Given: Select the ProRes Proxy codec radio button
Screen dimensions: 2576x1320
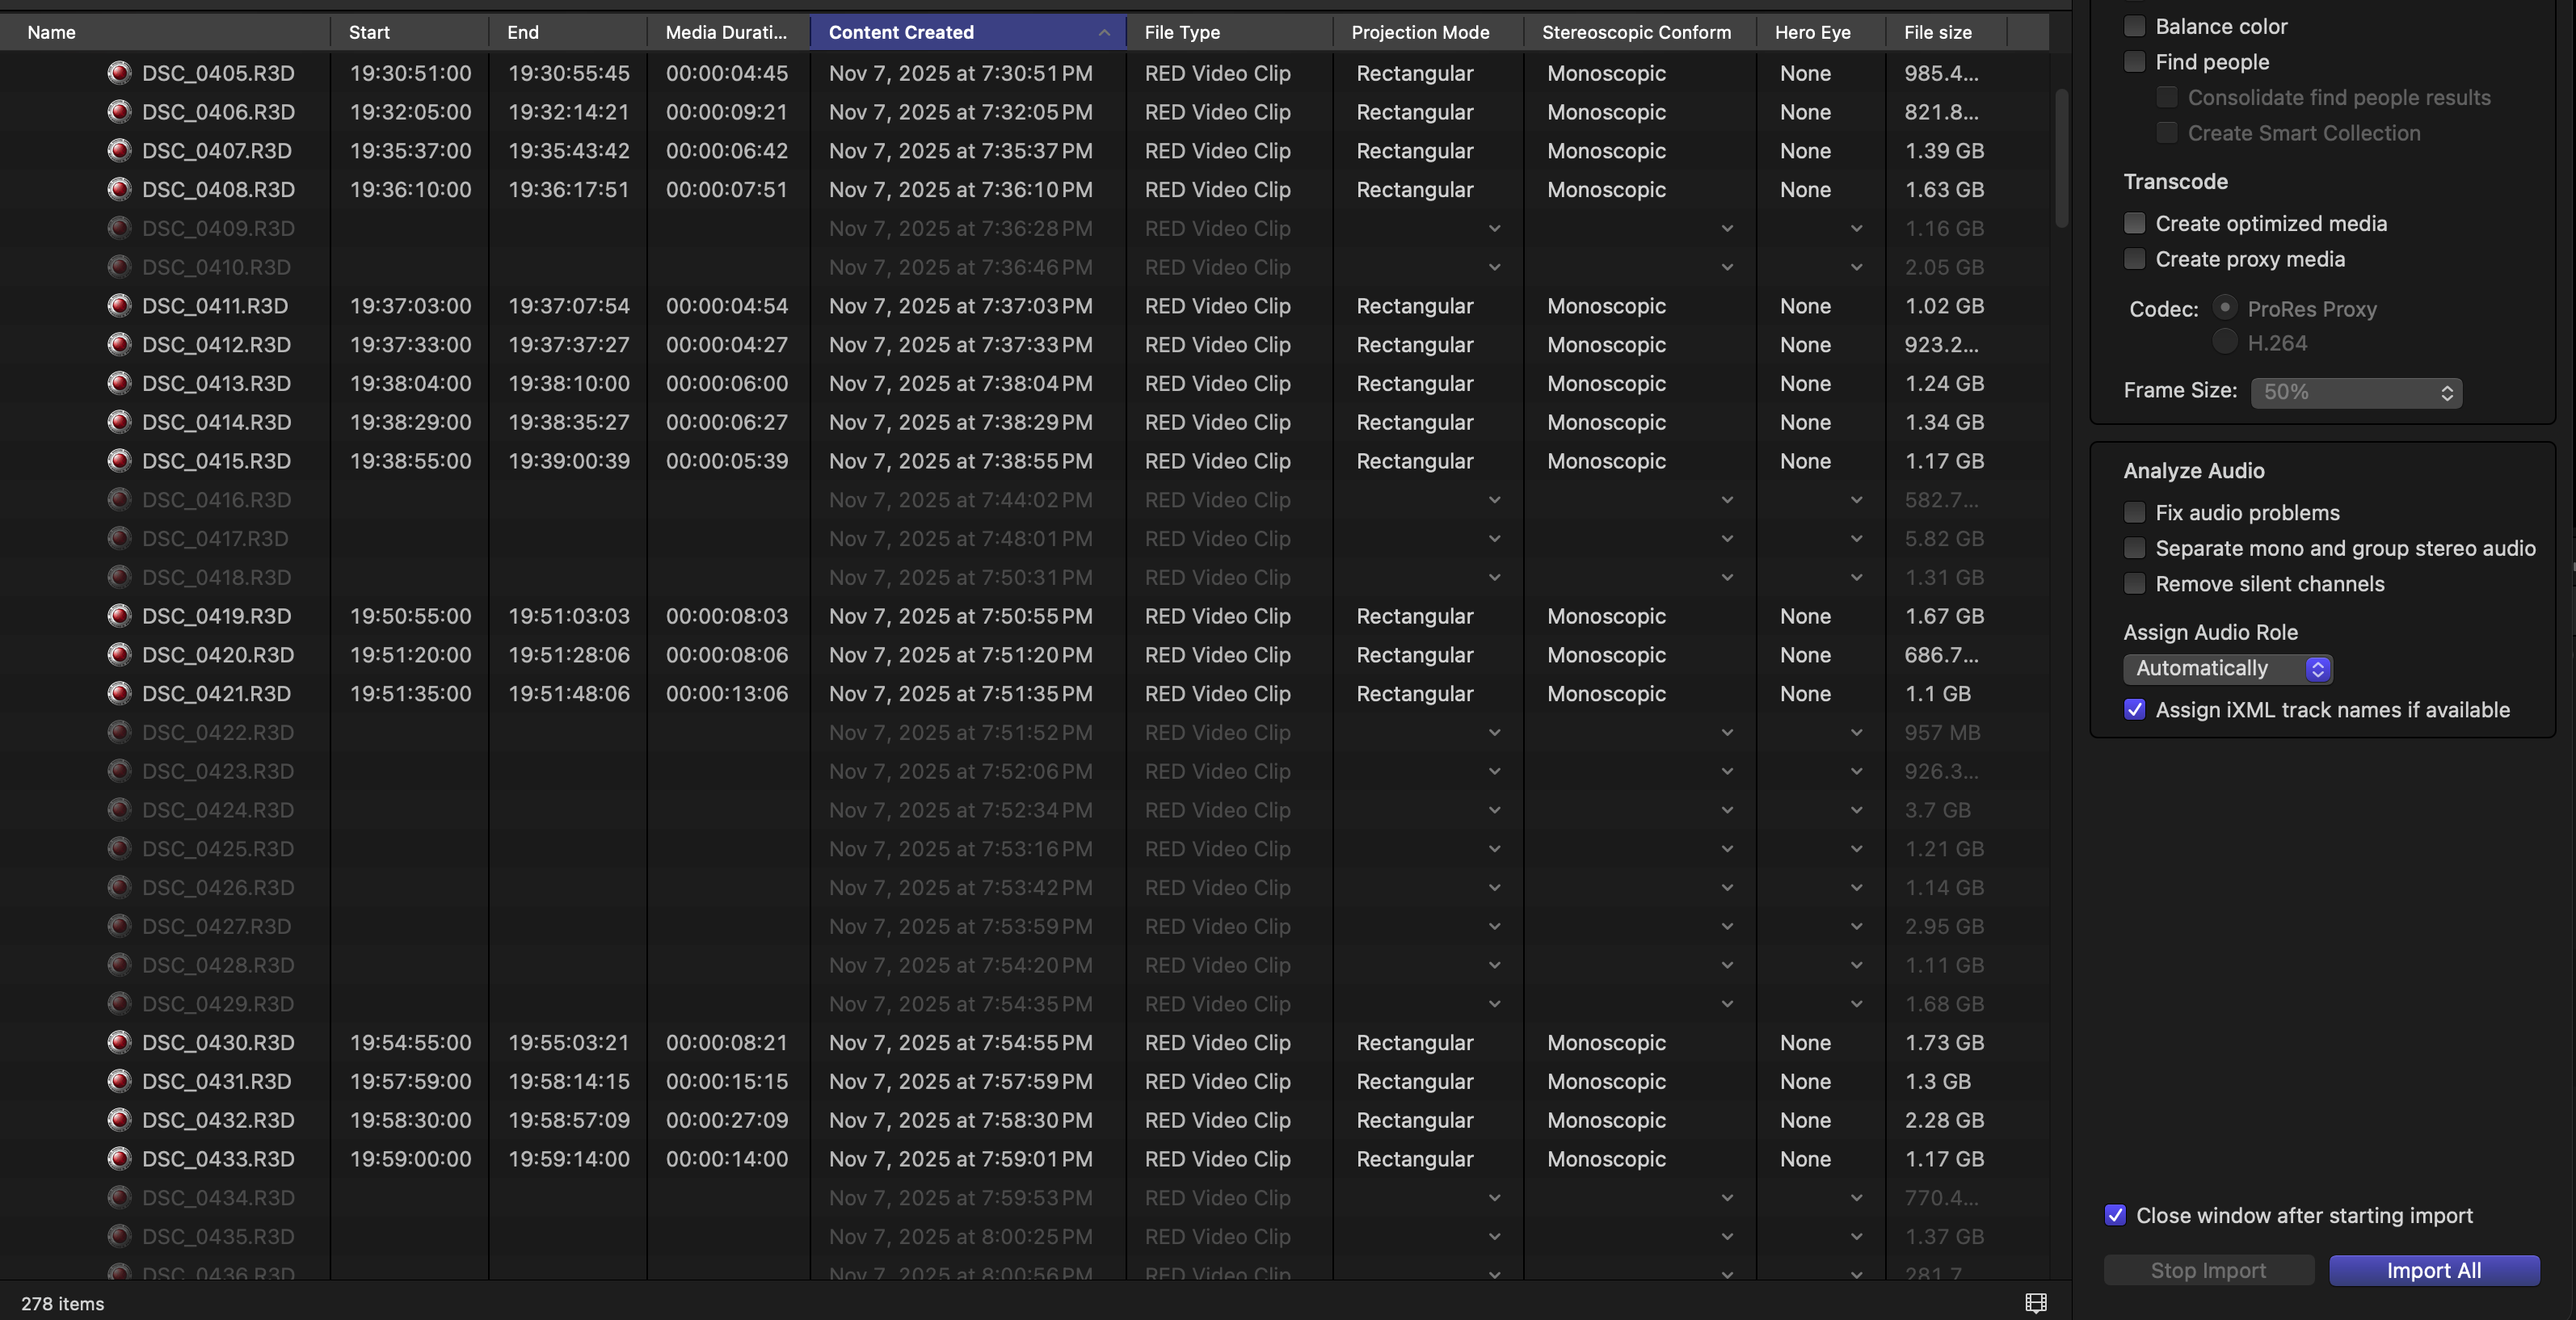Looking at the screenshot, I should coord(2224,307).
